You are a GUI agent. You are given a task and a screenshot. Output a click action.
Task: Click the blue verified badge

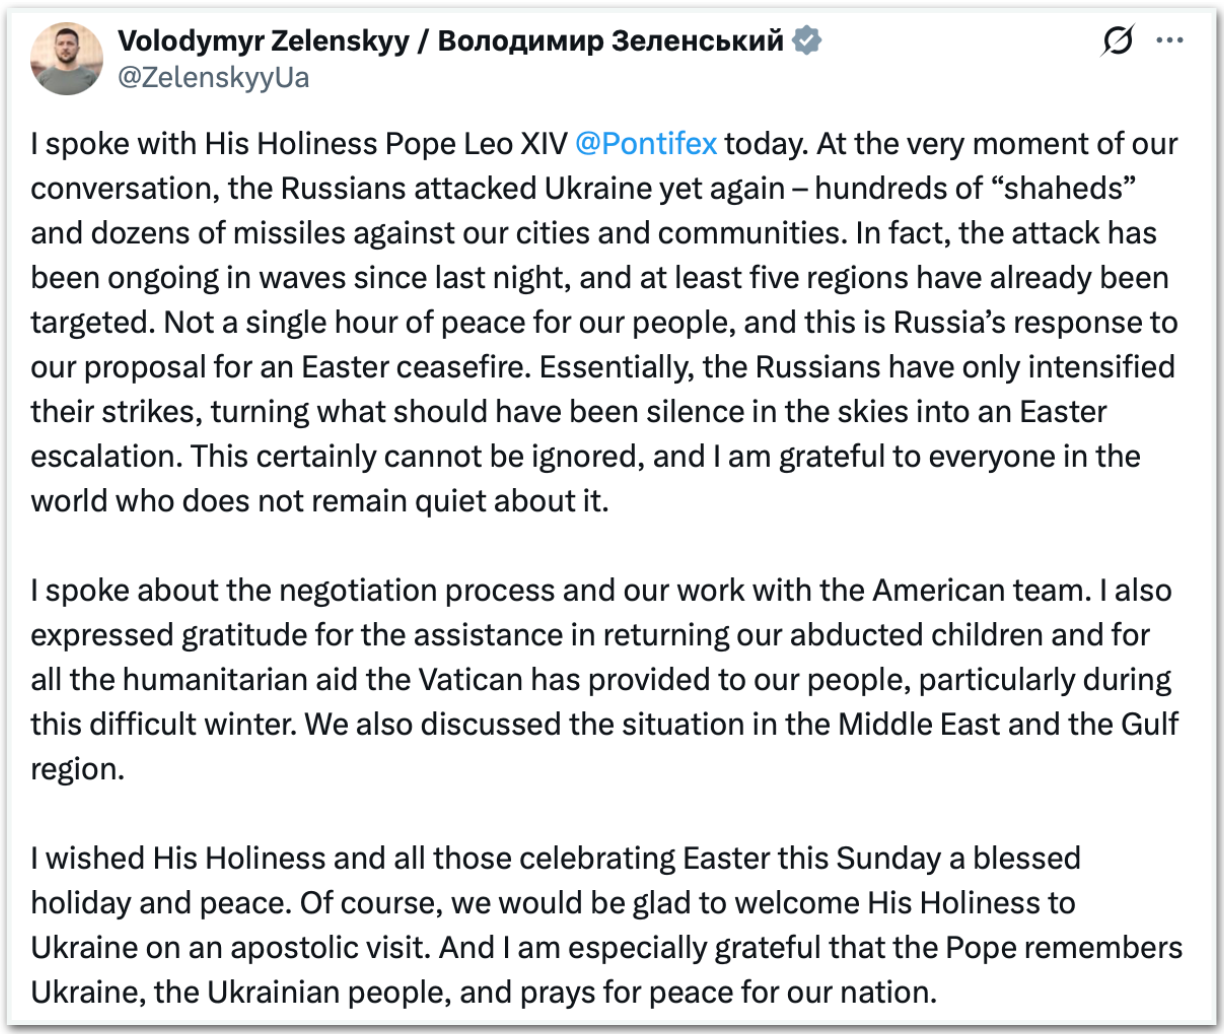(806, 41)
